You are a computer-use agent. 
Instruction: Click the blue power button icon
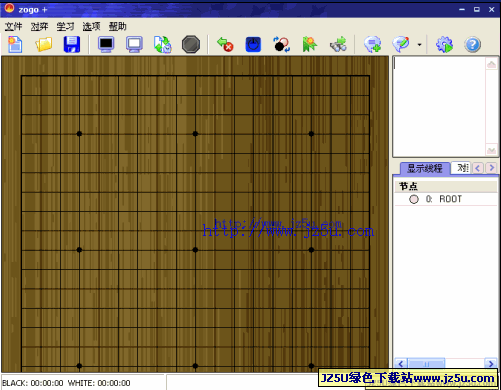253,44
